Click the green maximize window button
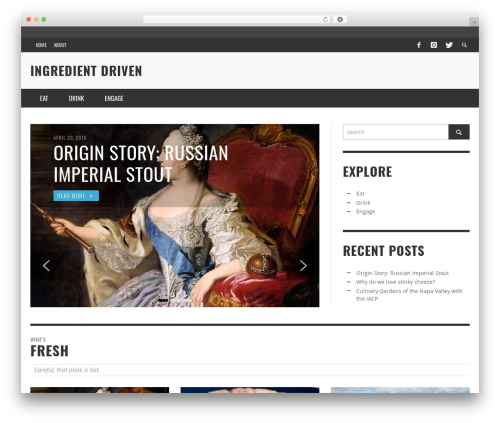Screen dimensions: 500x423 (44, 20)
